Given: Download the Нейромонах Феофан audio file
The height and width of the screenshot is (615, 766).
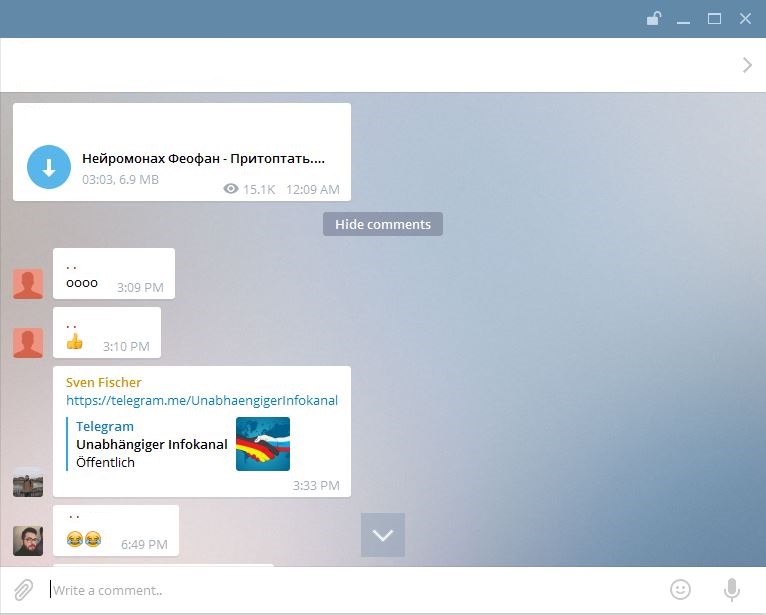Looking at the screenshot, I should click(49, 167).
